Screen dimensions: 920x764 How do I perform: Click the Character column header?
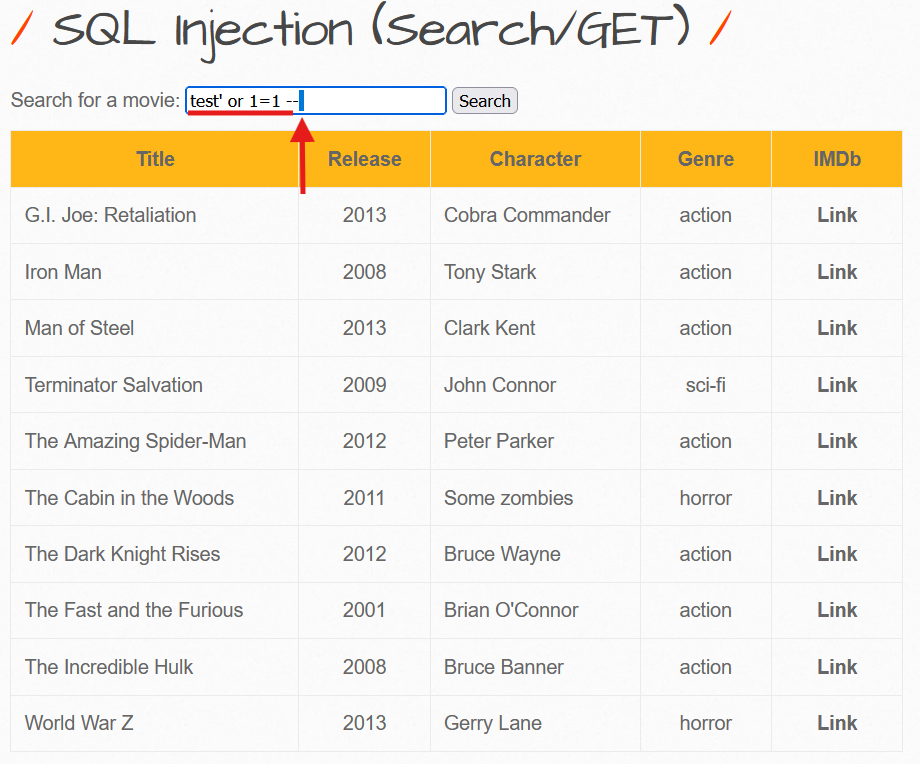tap(535, 159)
